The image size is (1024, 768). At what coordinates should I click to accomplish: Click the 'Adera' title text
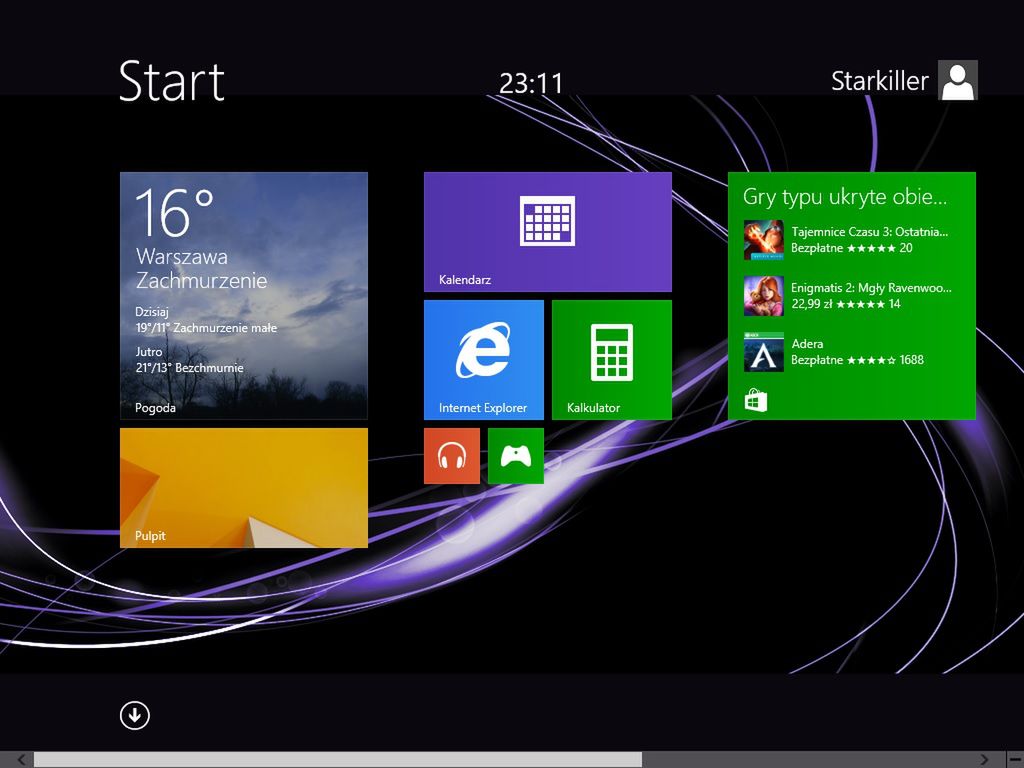[x=807, y=344]
